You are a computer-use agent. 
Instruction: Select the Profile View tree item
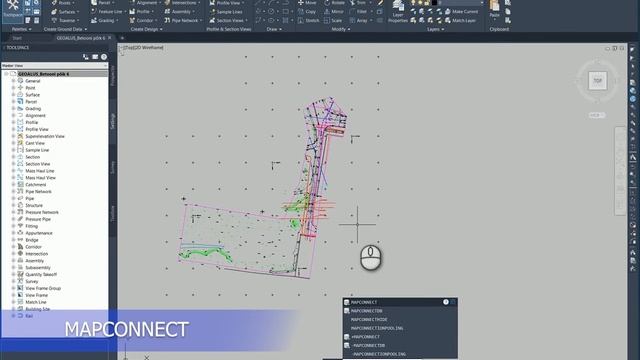click(x=37, y=129)
